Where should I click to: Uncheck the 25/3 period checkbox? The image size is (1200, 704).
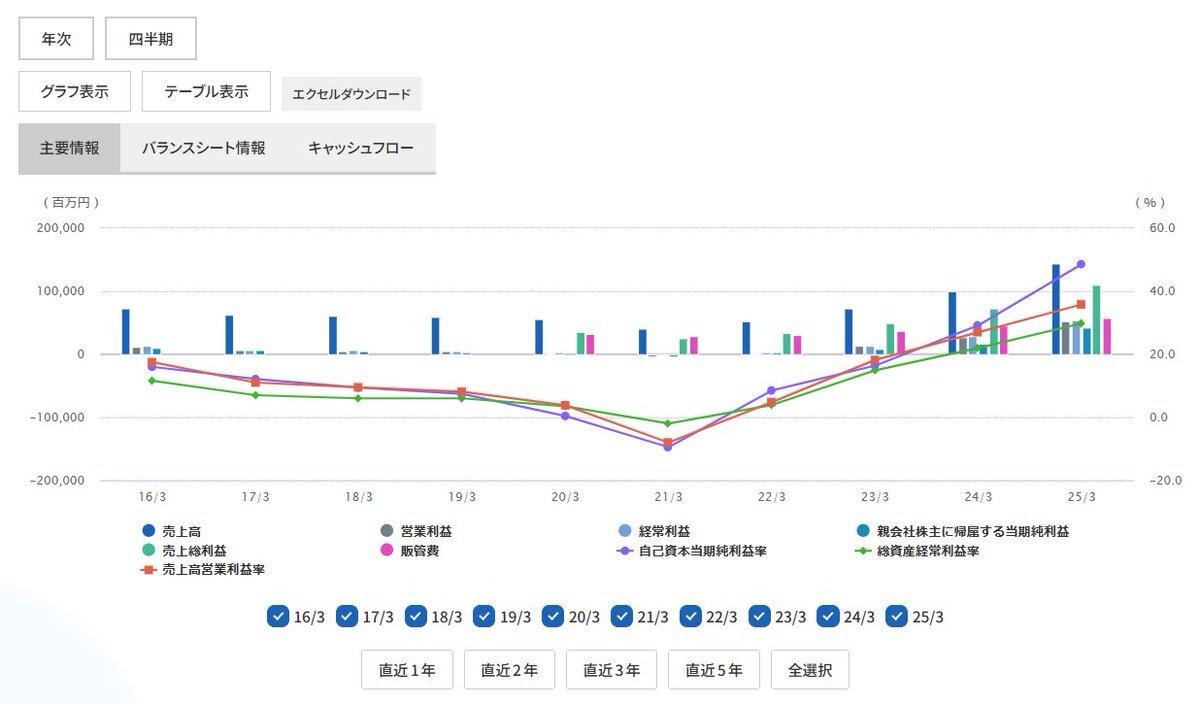coord(896,616)
